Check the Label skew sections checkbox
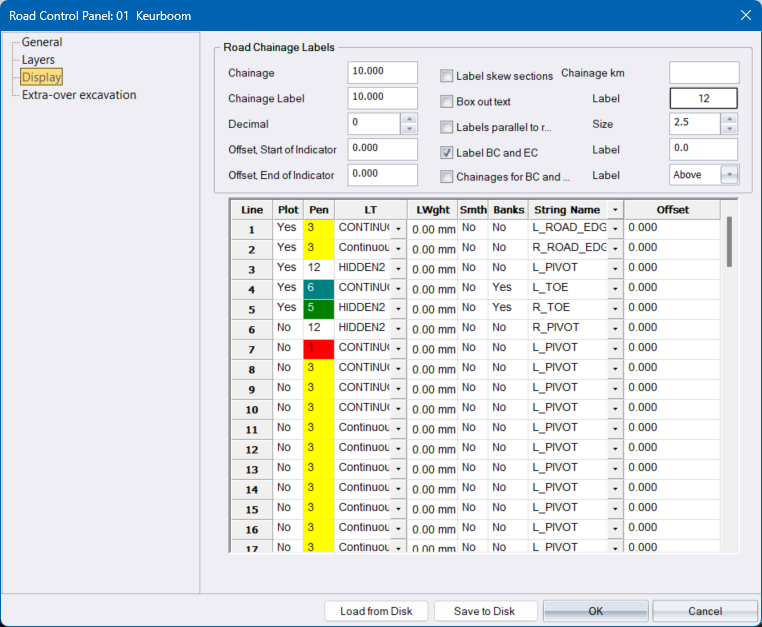Image resolution: width=762 pixels, height=627 pixels. click(x=447, y=76)
